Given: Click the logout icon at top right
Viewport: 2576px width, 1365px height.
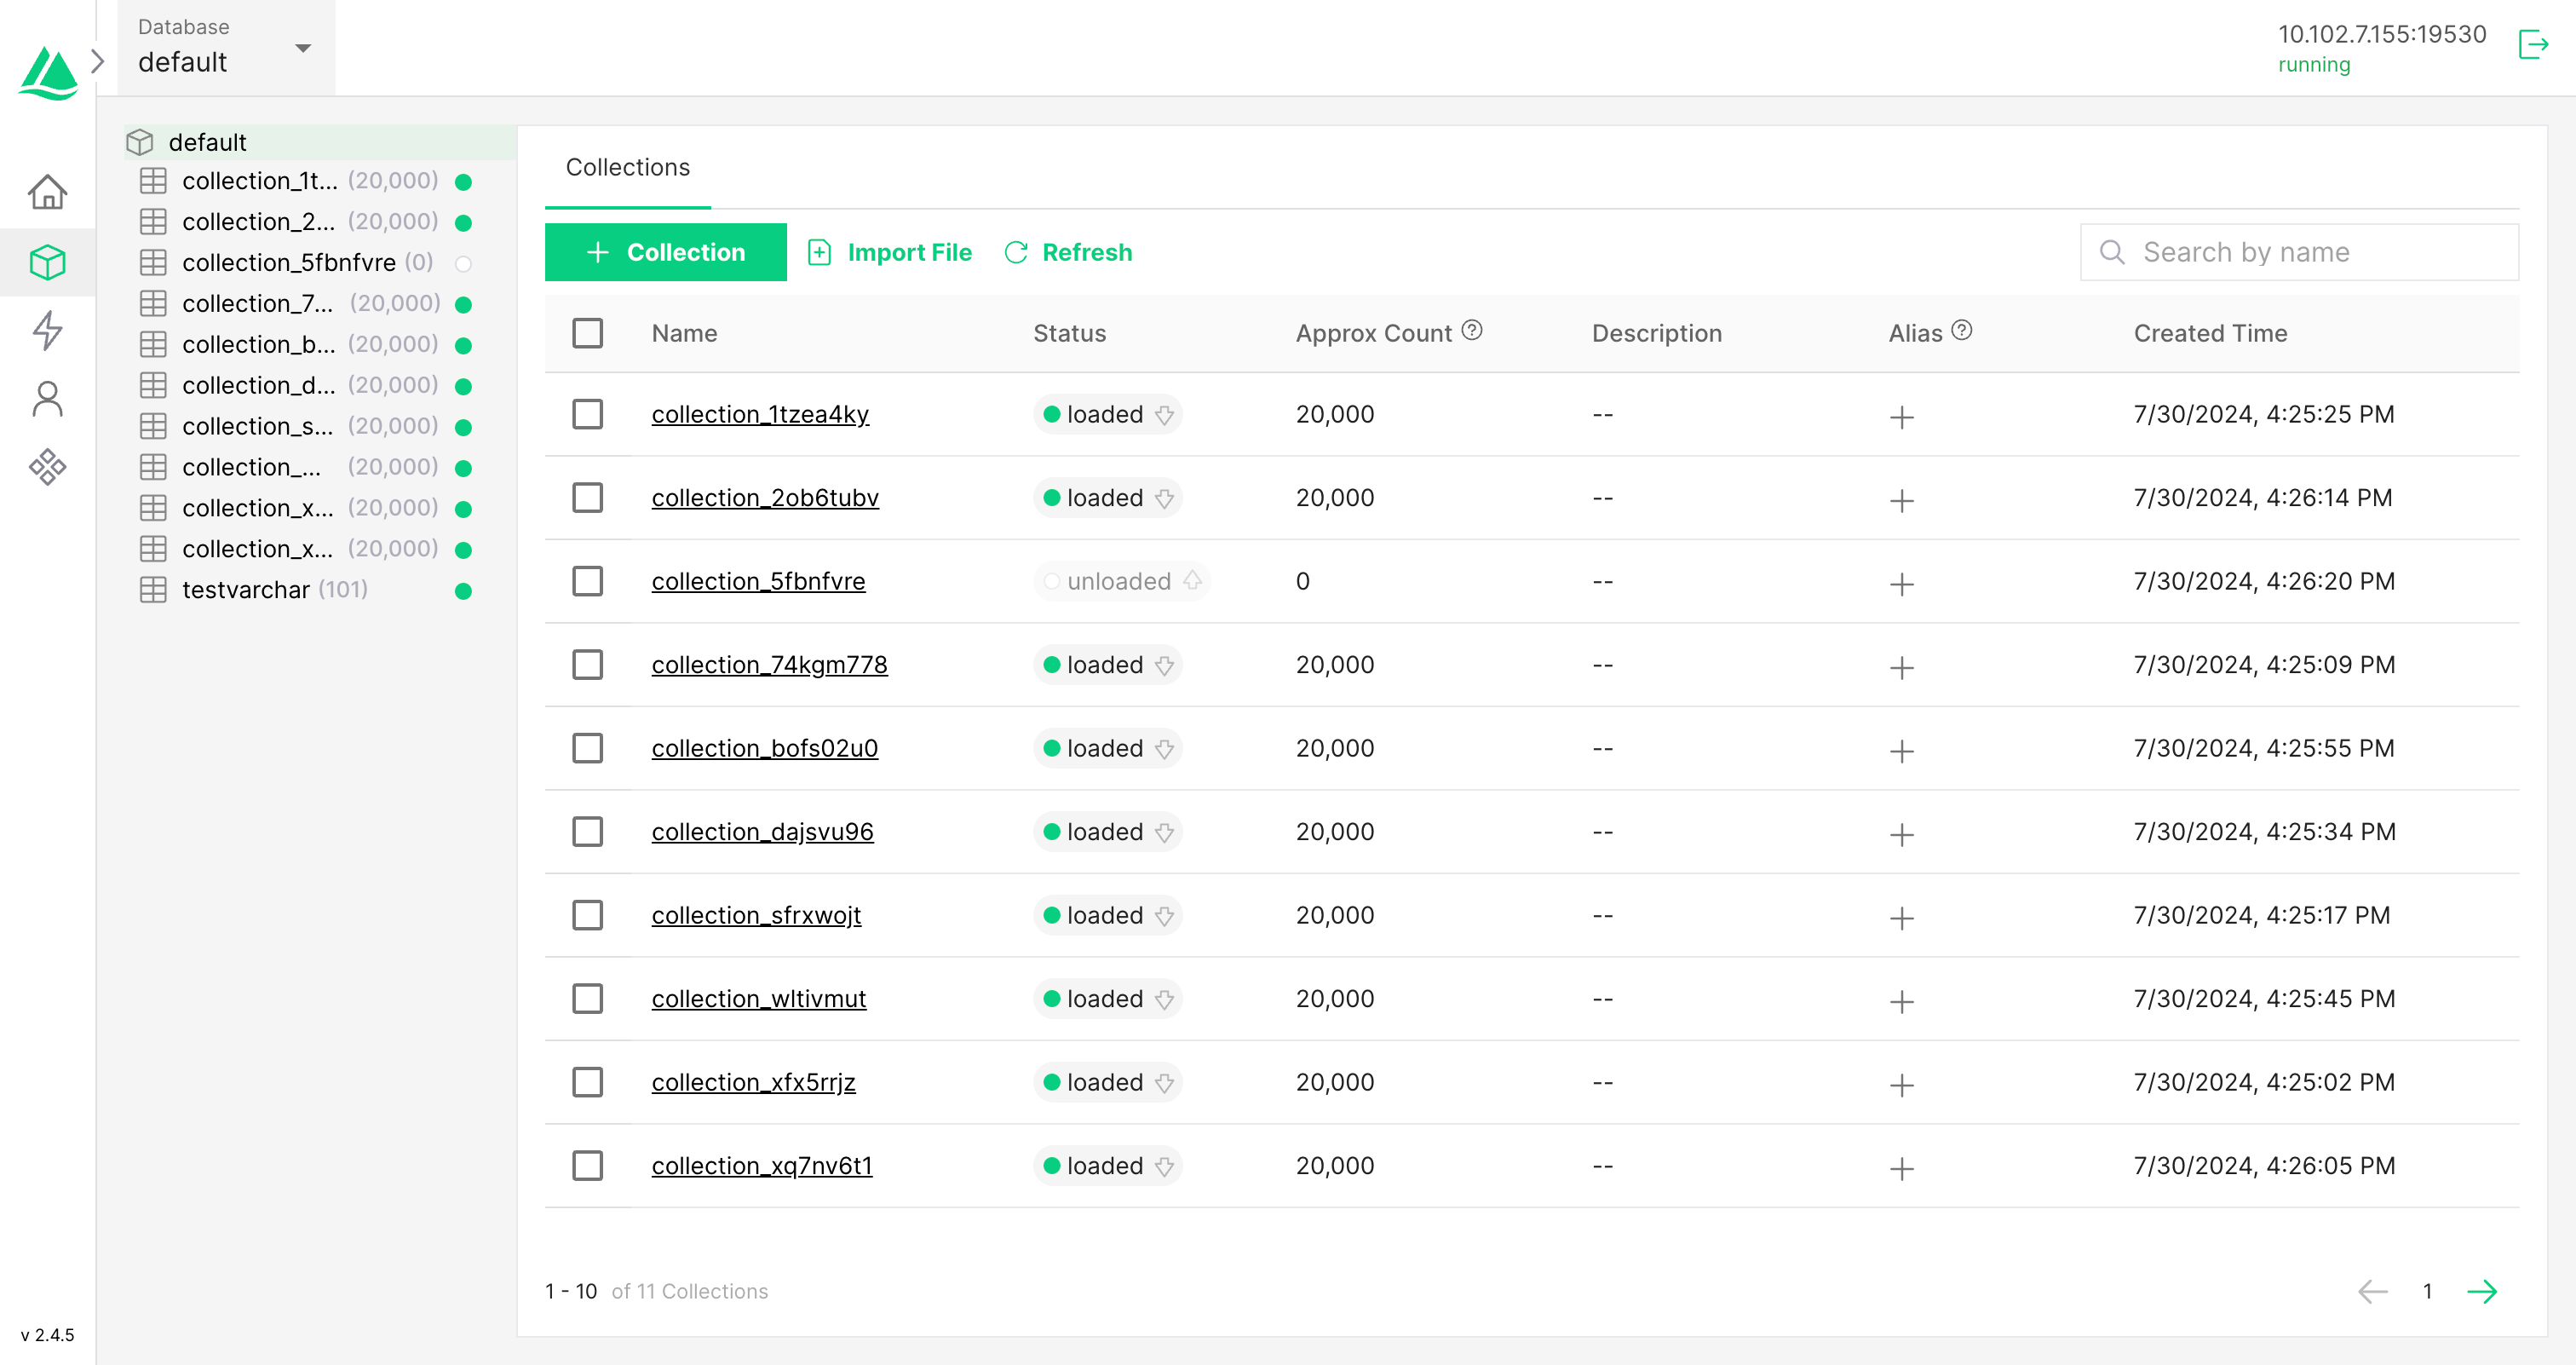Looking at the screenshot, I should coord(2532,45).
